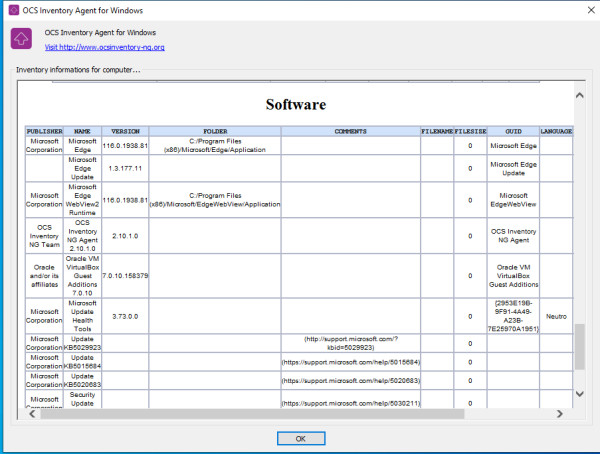Viewport: 600px width, 454px height.
Task: Click version 2.10.1.0 cell
Action: 125,236
